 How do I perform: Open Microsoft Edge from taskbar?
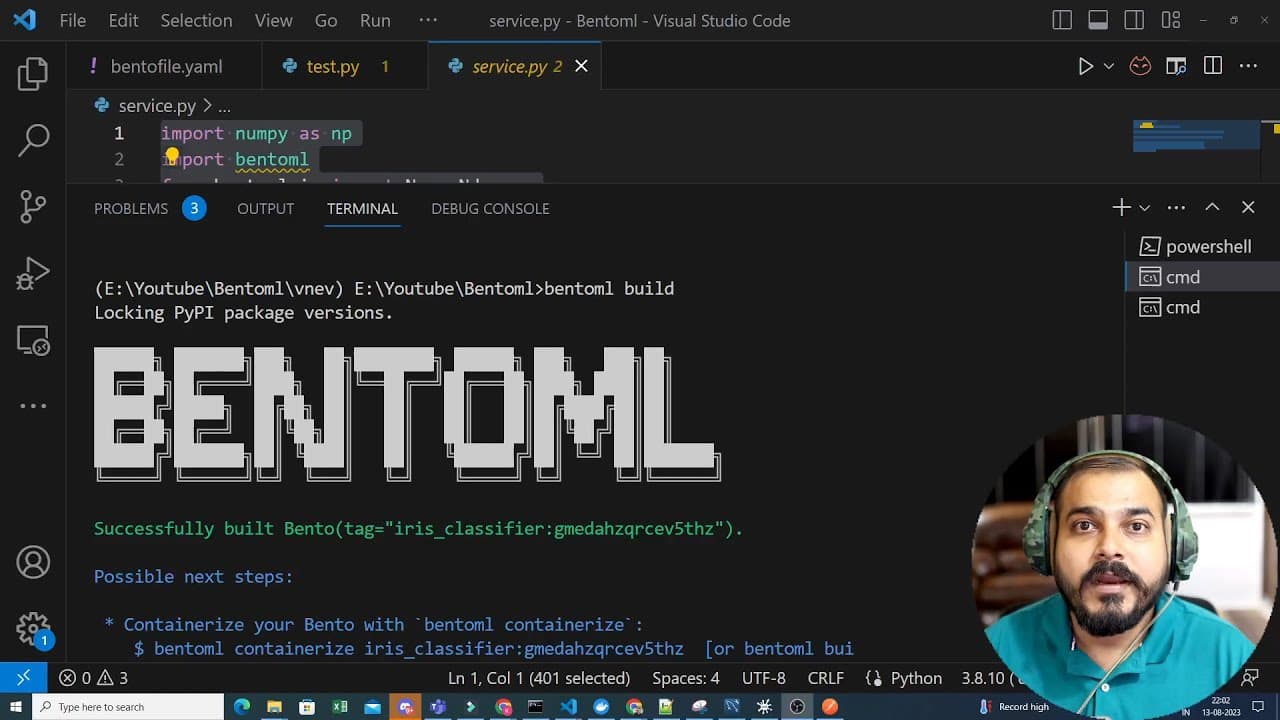coord(241,706)
